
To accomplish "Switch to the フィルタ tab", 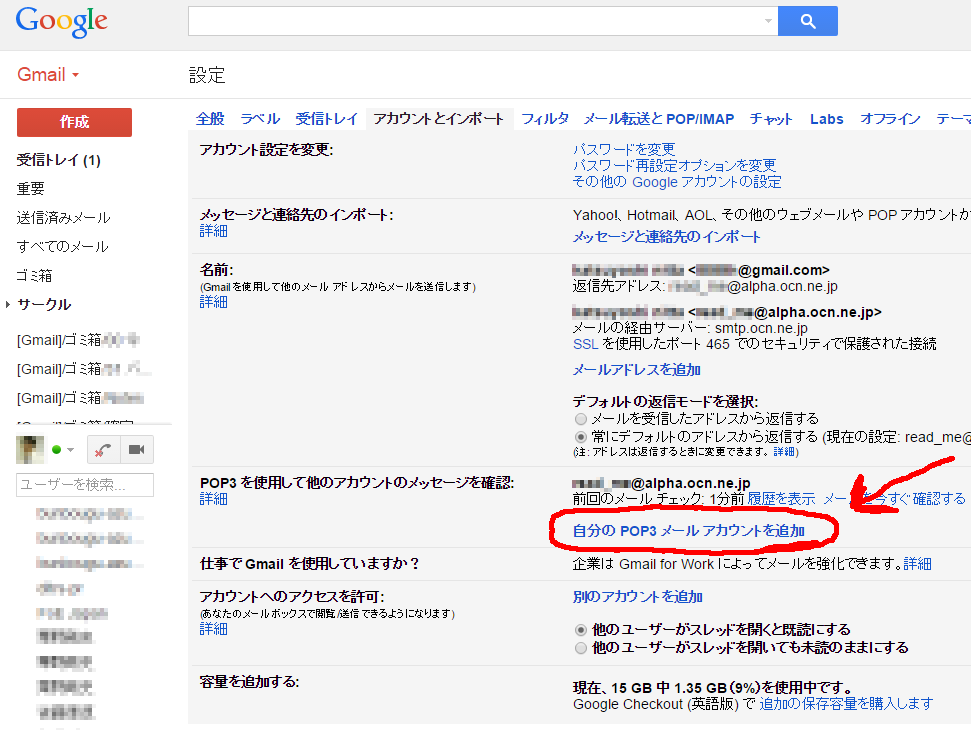I will [x=545, y=118].
